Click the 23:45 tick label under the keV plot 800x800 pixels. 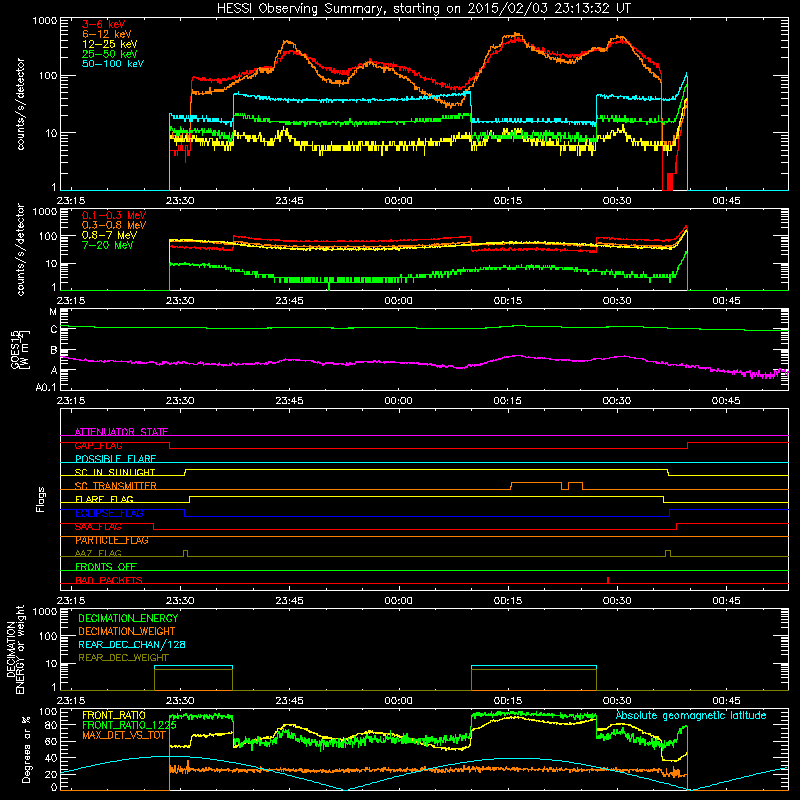(289, 201)
